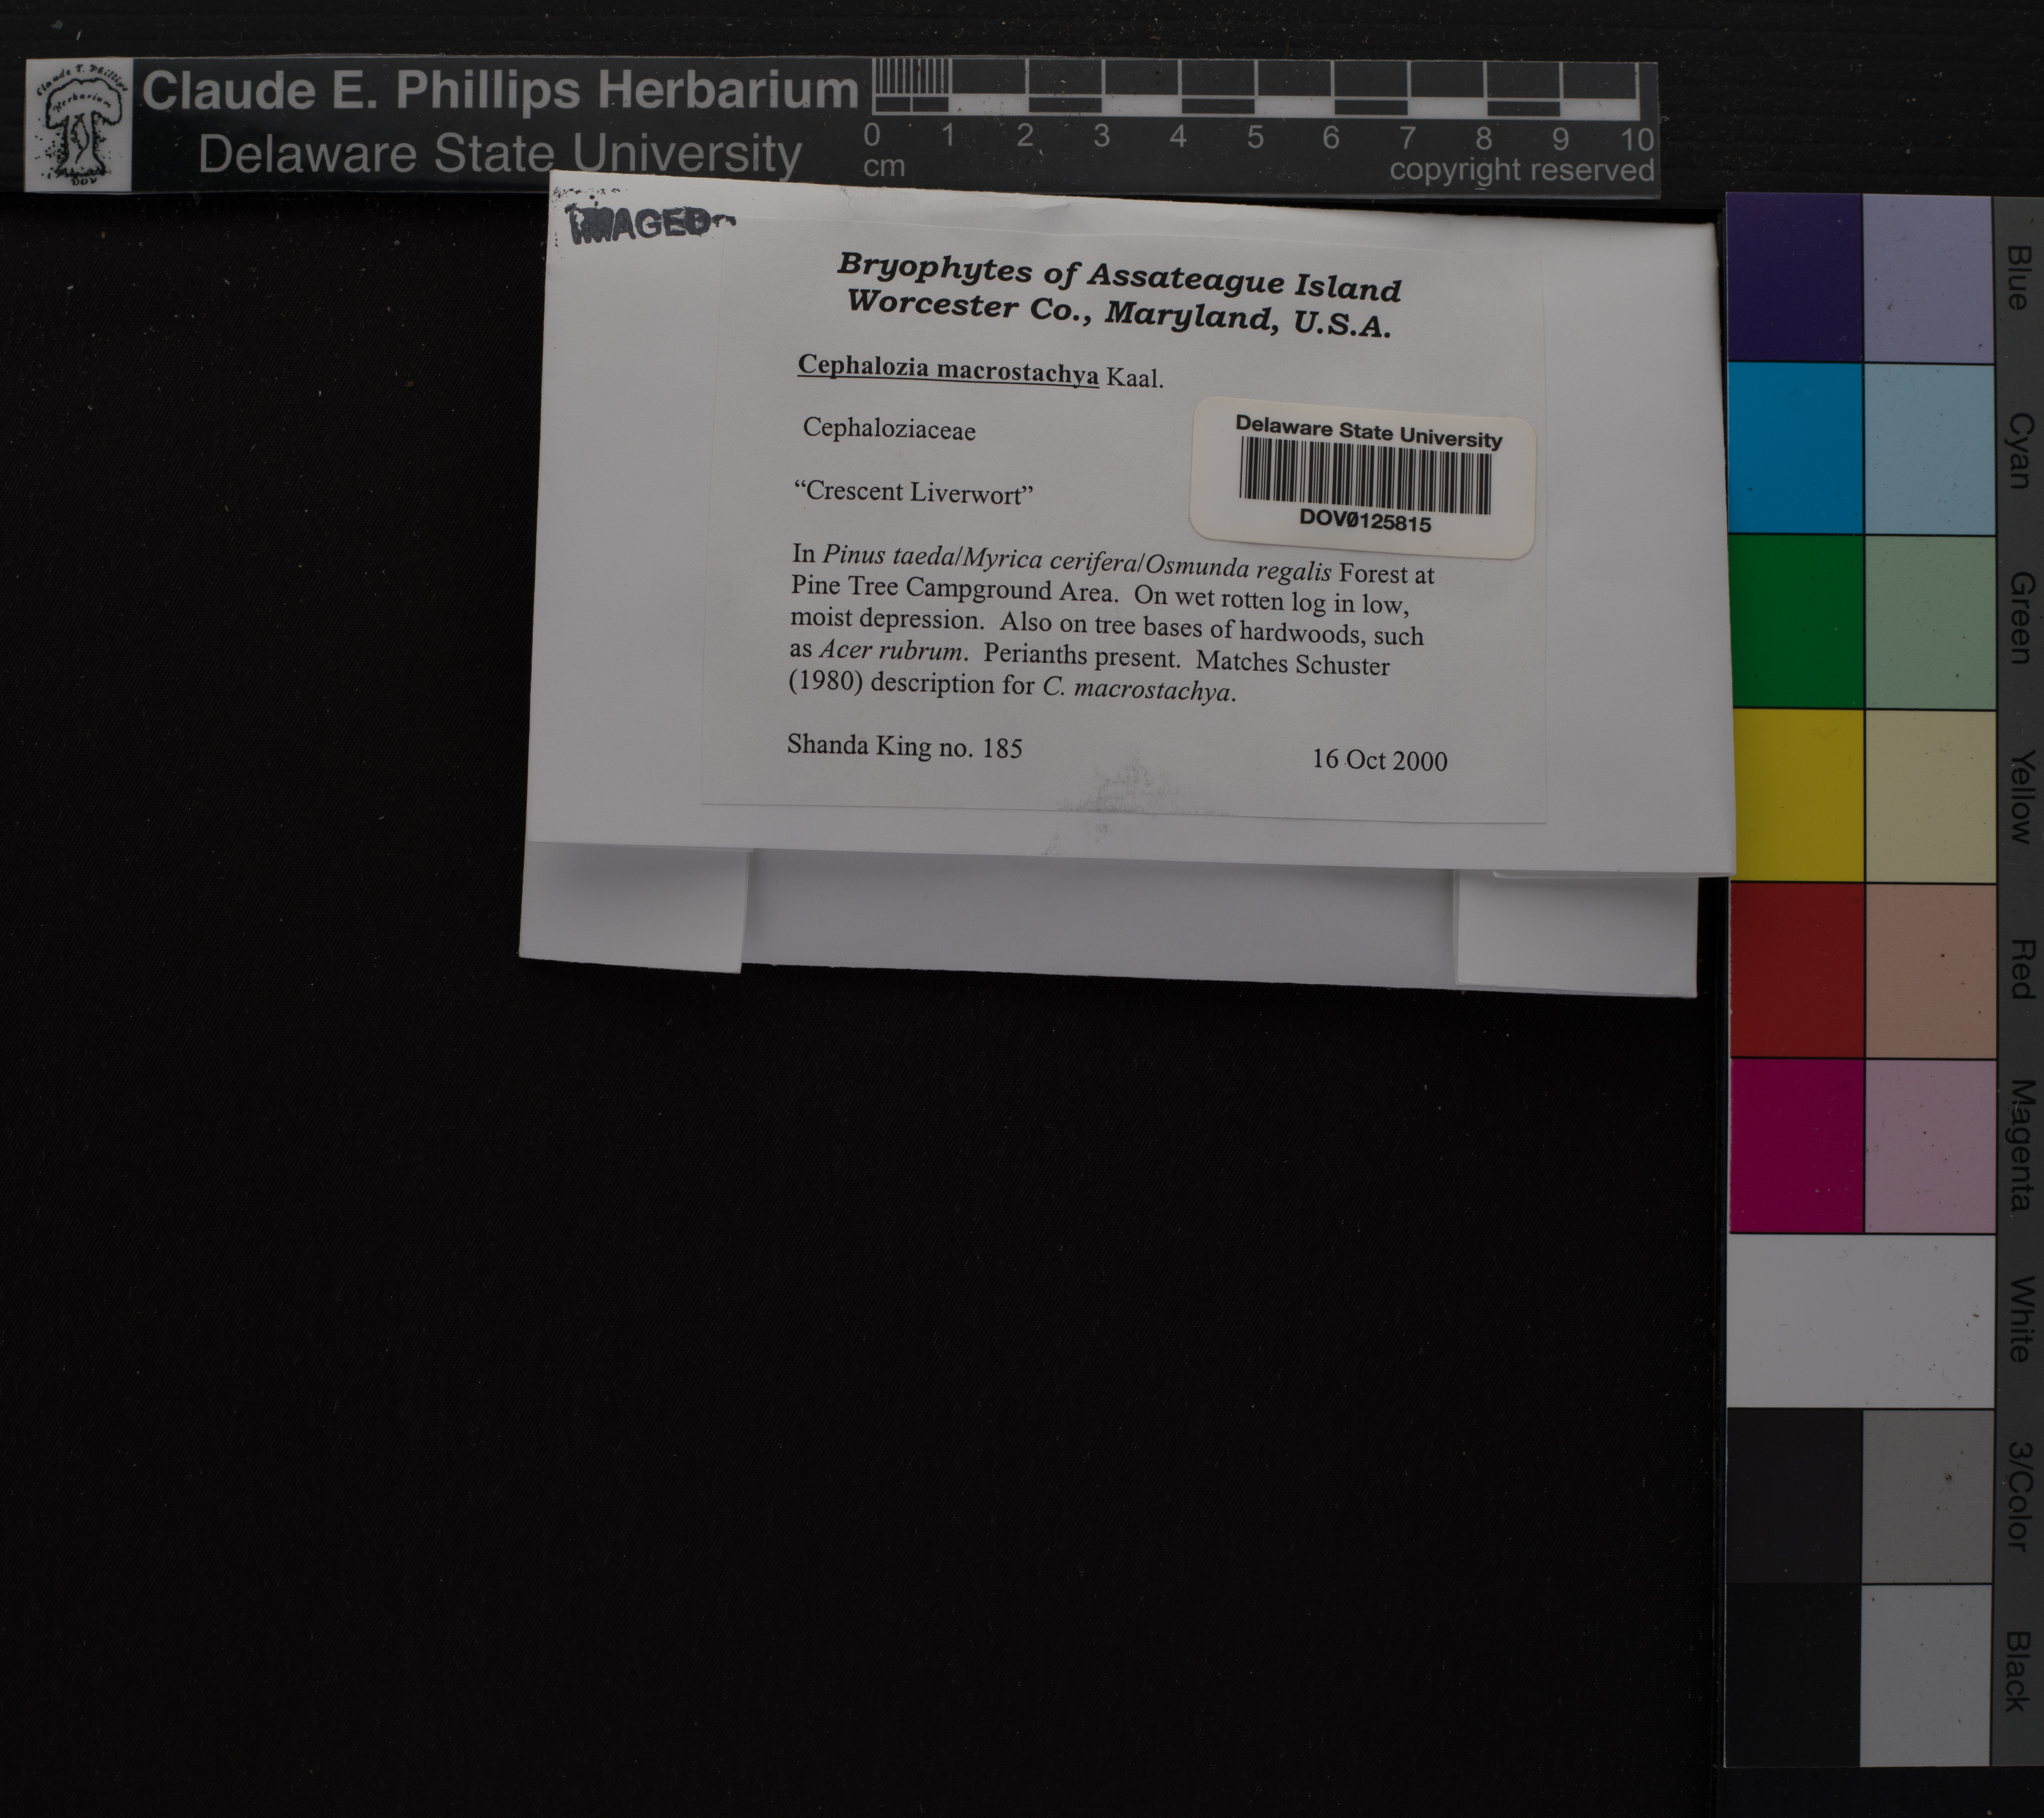Pick the dark green color patch
The image size is (2044, 1818).
1796,621
